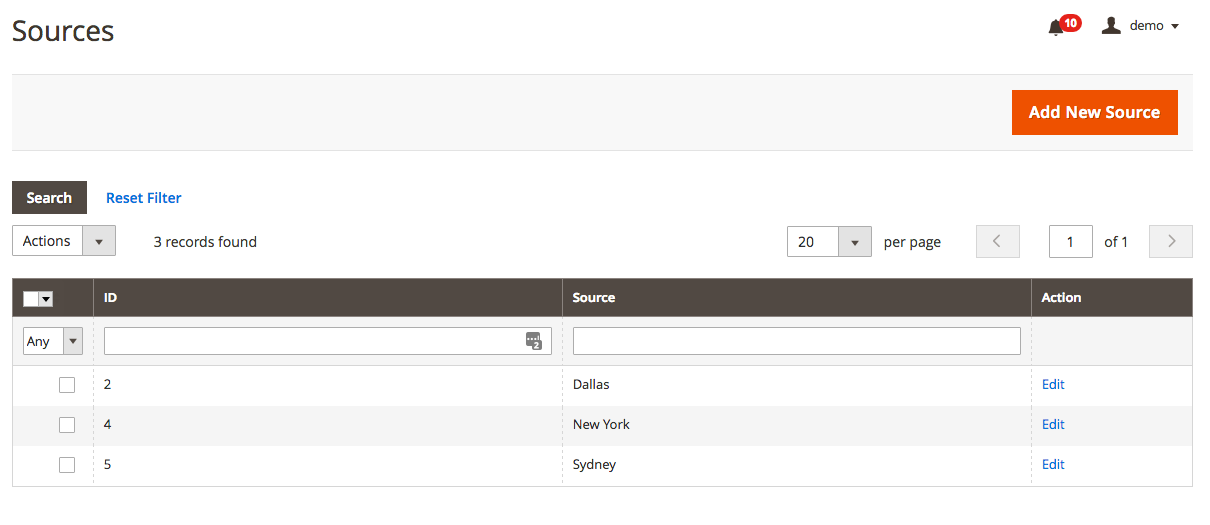Click the Reset Filter link
1210x525 pixels.
pyautogui.click(x=144, y=198)
